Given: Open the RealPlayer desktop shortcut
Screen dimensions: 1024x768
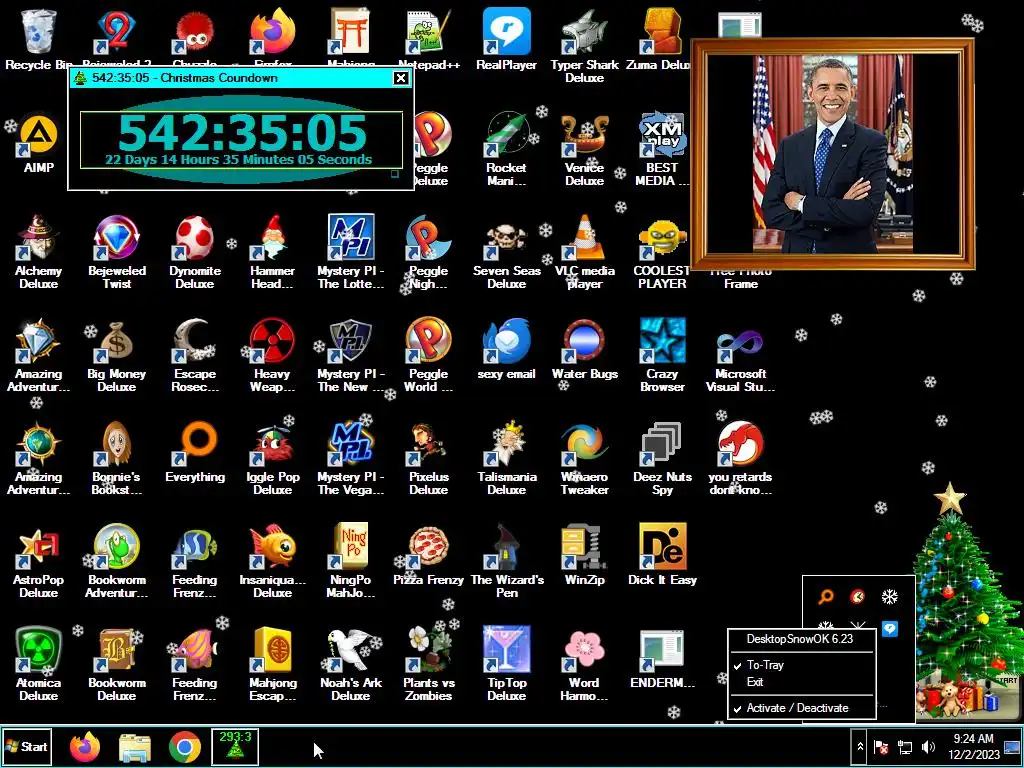Looking at the screenshot, I should (506, 39).
